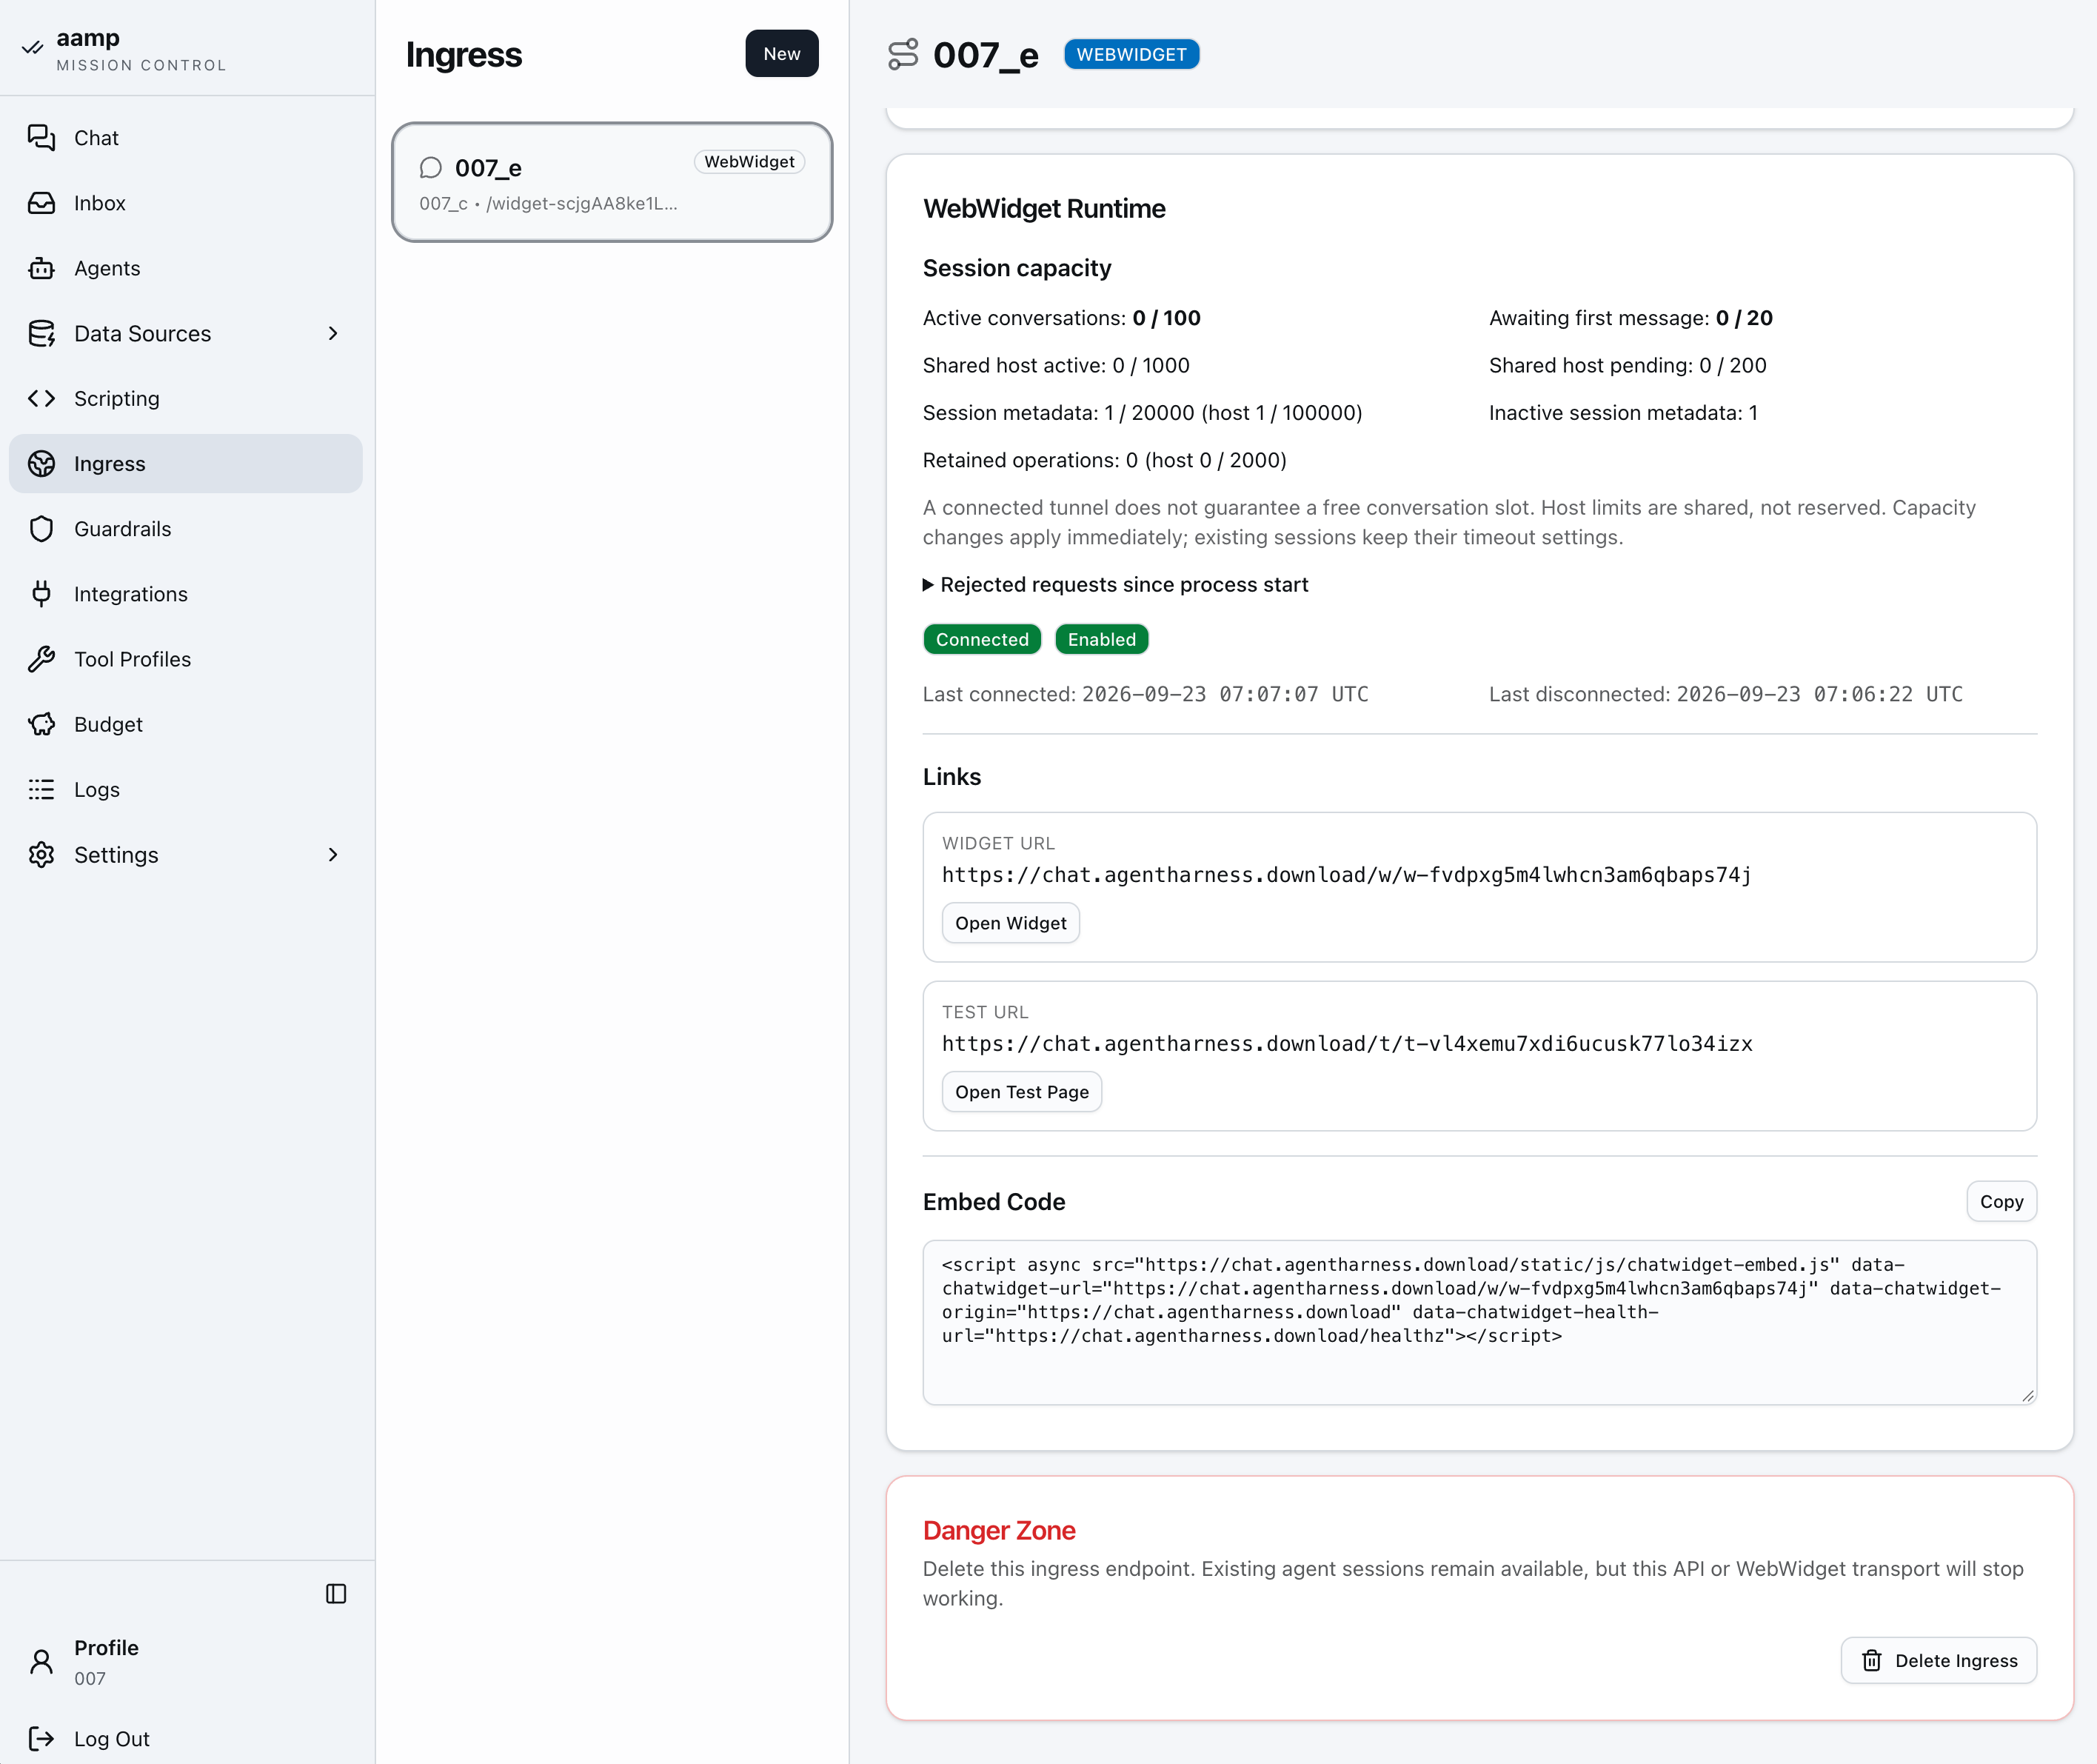
Task: Click inside the embed code text area
Action: (1480, 1323)
